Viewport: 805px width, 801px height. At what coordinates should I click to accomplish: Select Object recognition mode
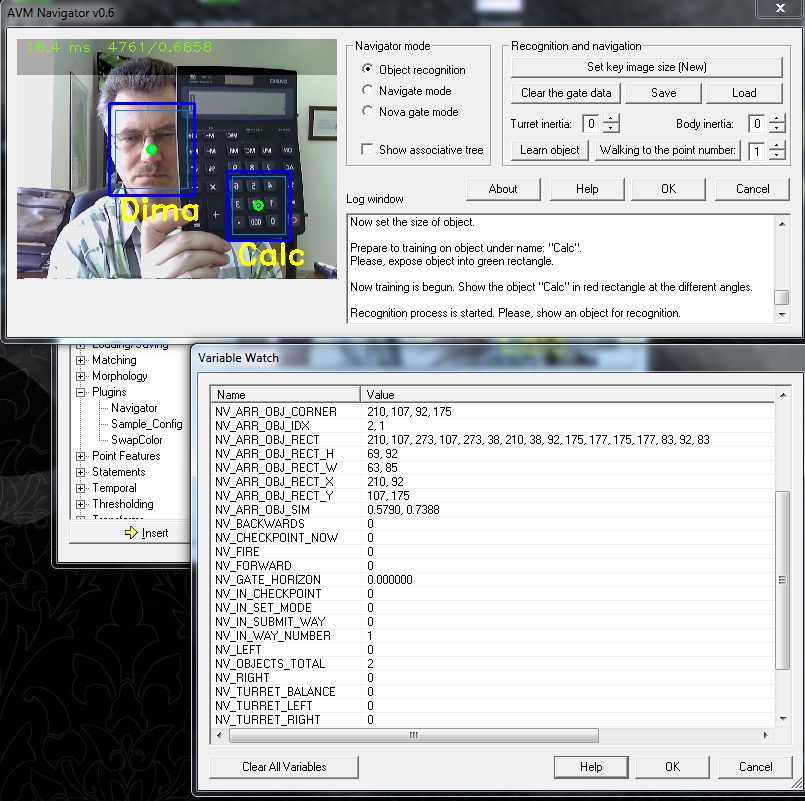(x=368, y=70)
